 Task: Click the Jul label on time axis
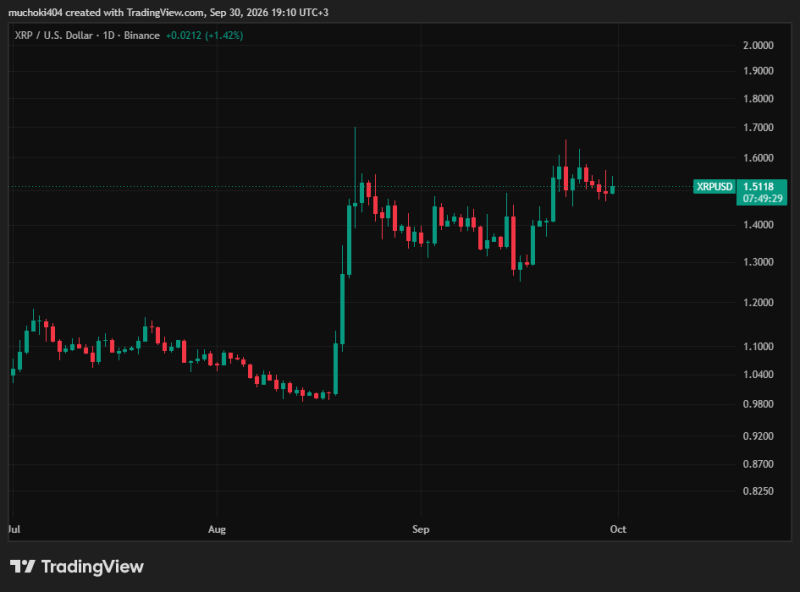pyautogui.click(x=14, y=530)
